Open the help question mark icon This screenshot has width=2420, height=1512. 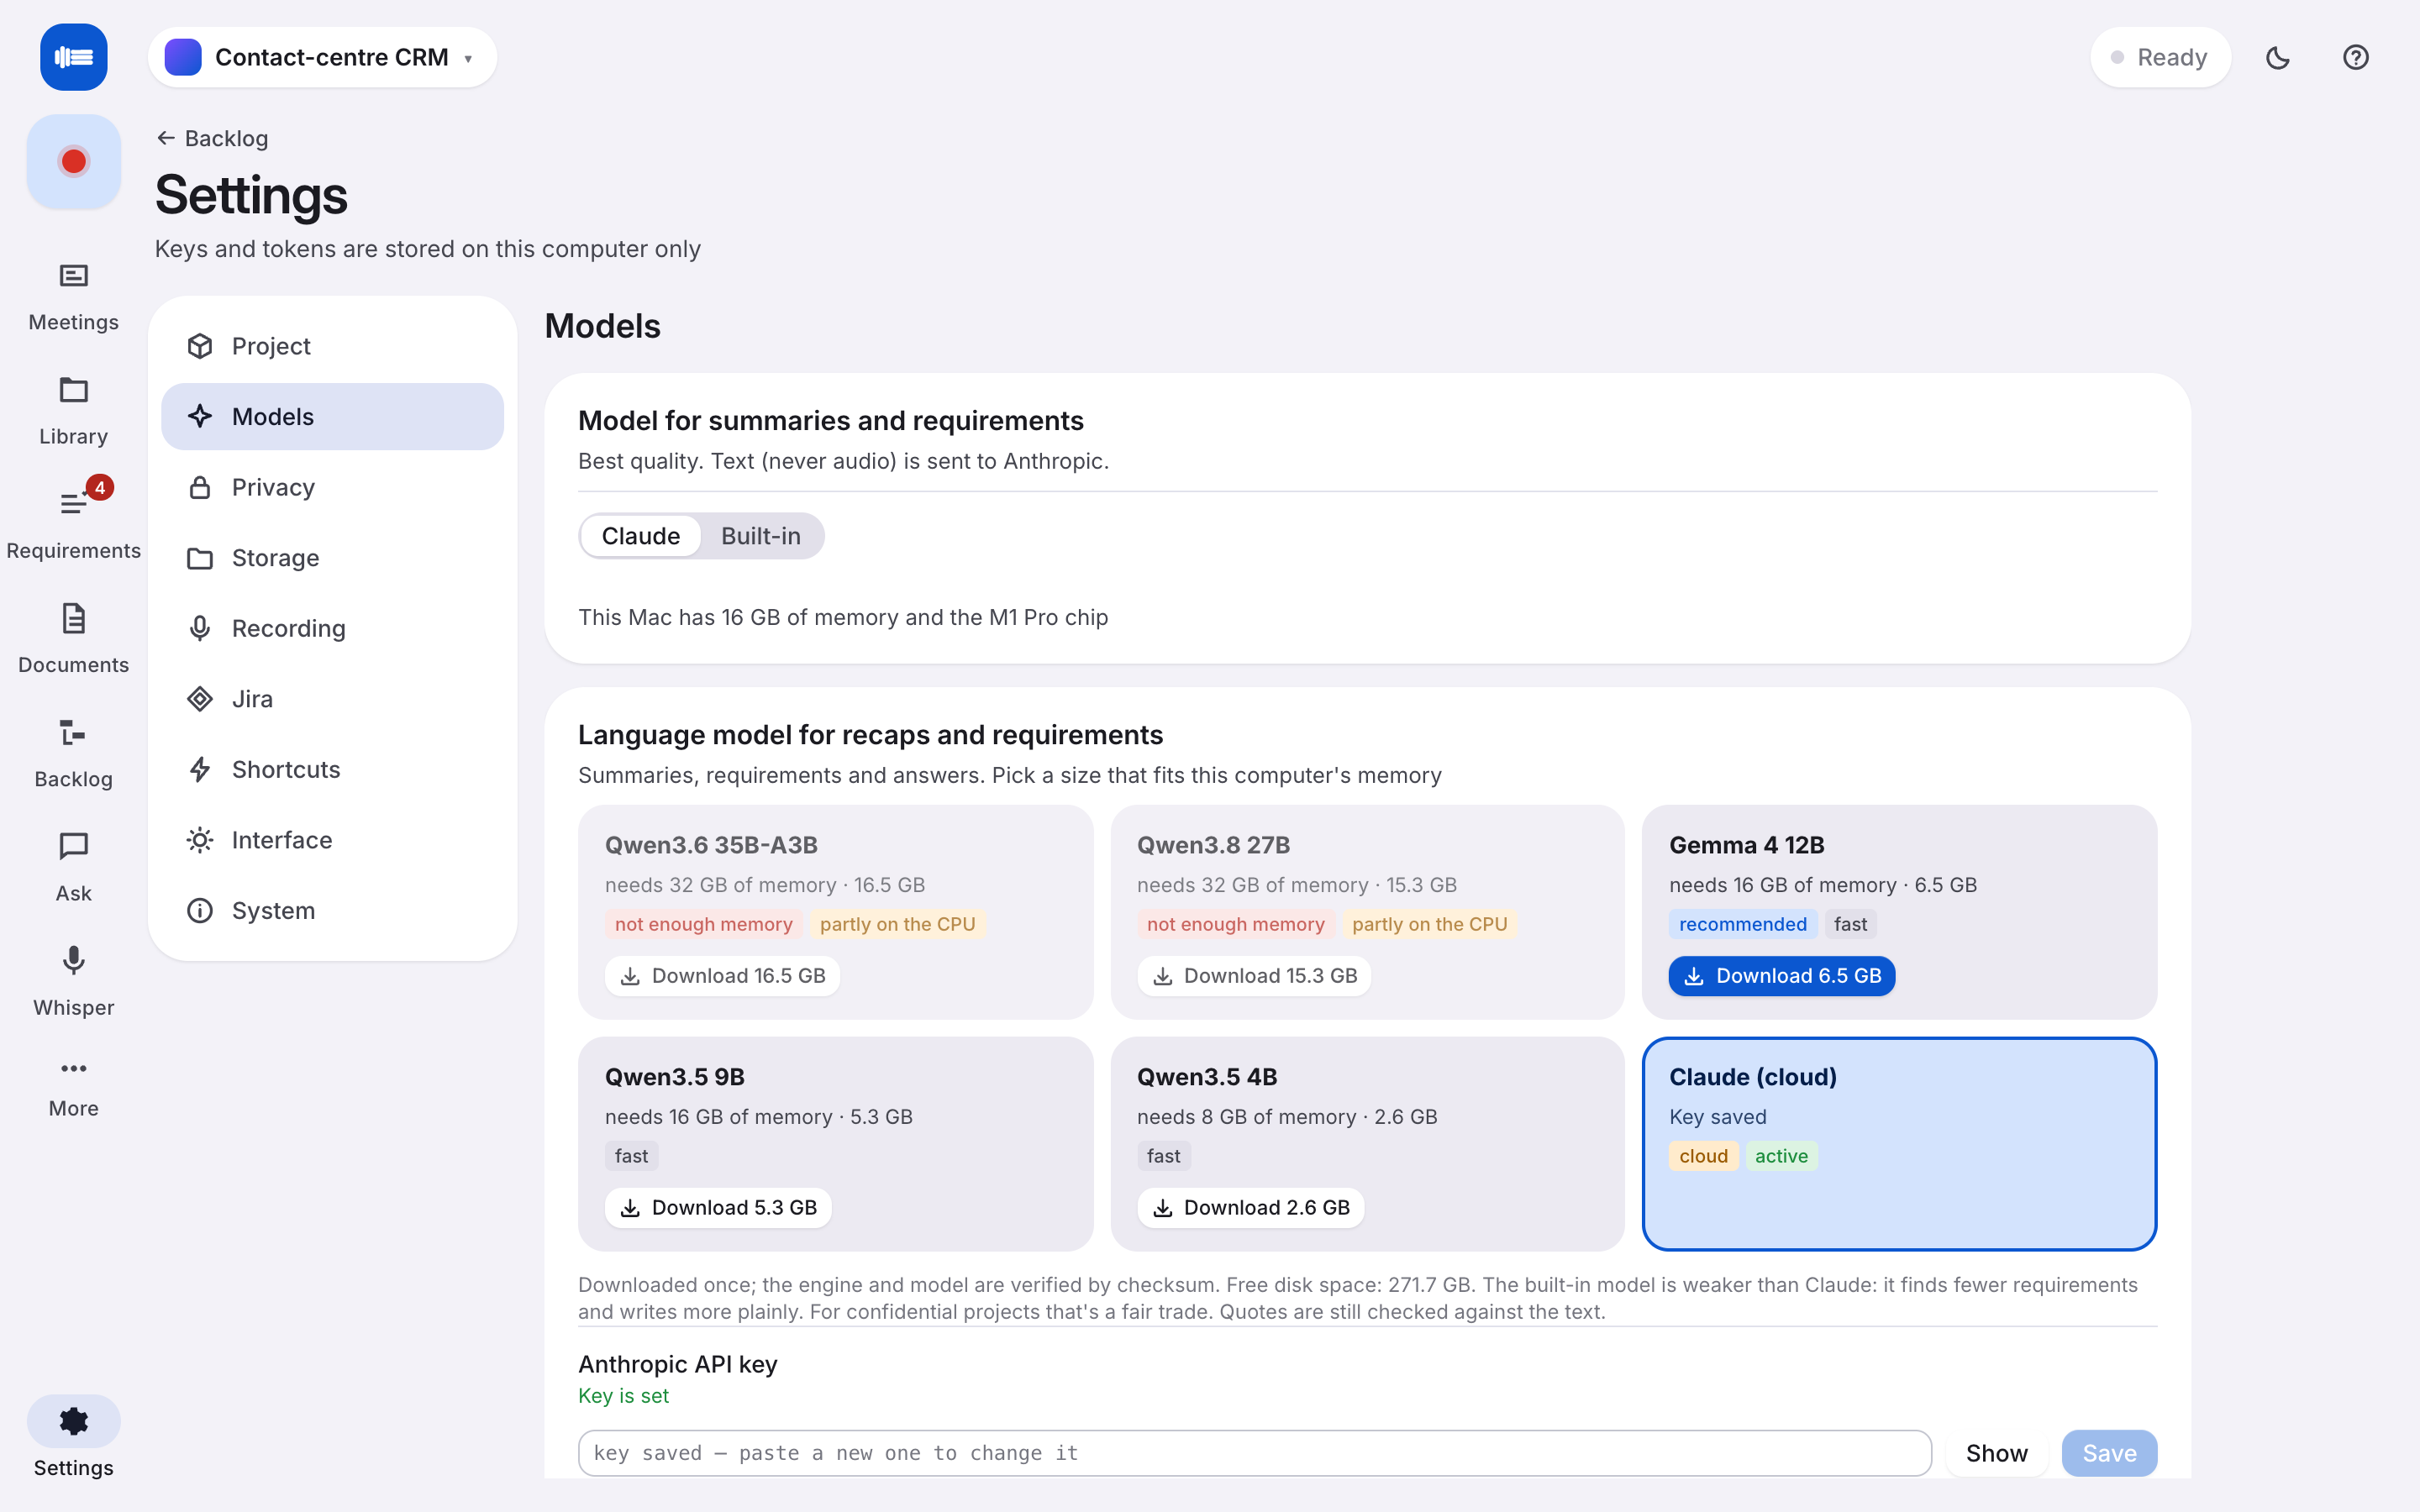tap(2355, 57)
